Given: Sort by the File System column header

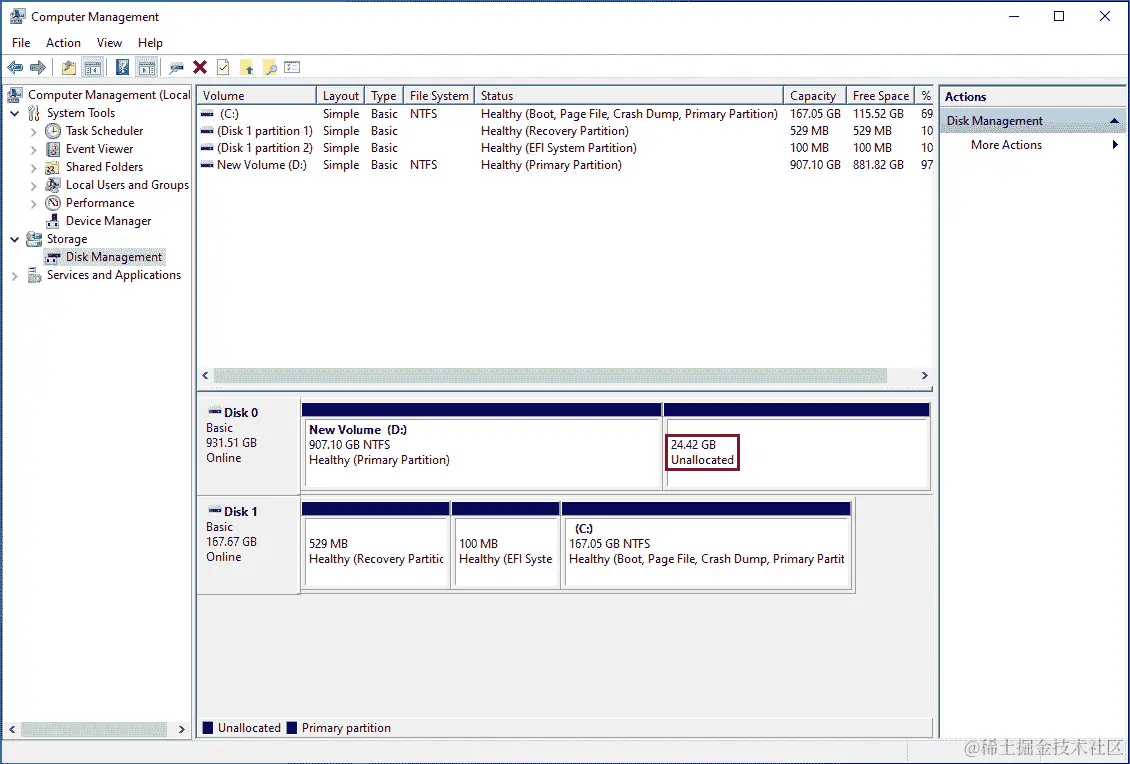Looking at the screenshot, I should (439, 96).
